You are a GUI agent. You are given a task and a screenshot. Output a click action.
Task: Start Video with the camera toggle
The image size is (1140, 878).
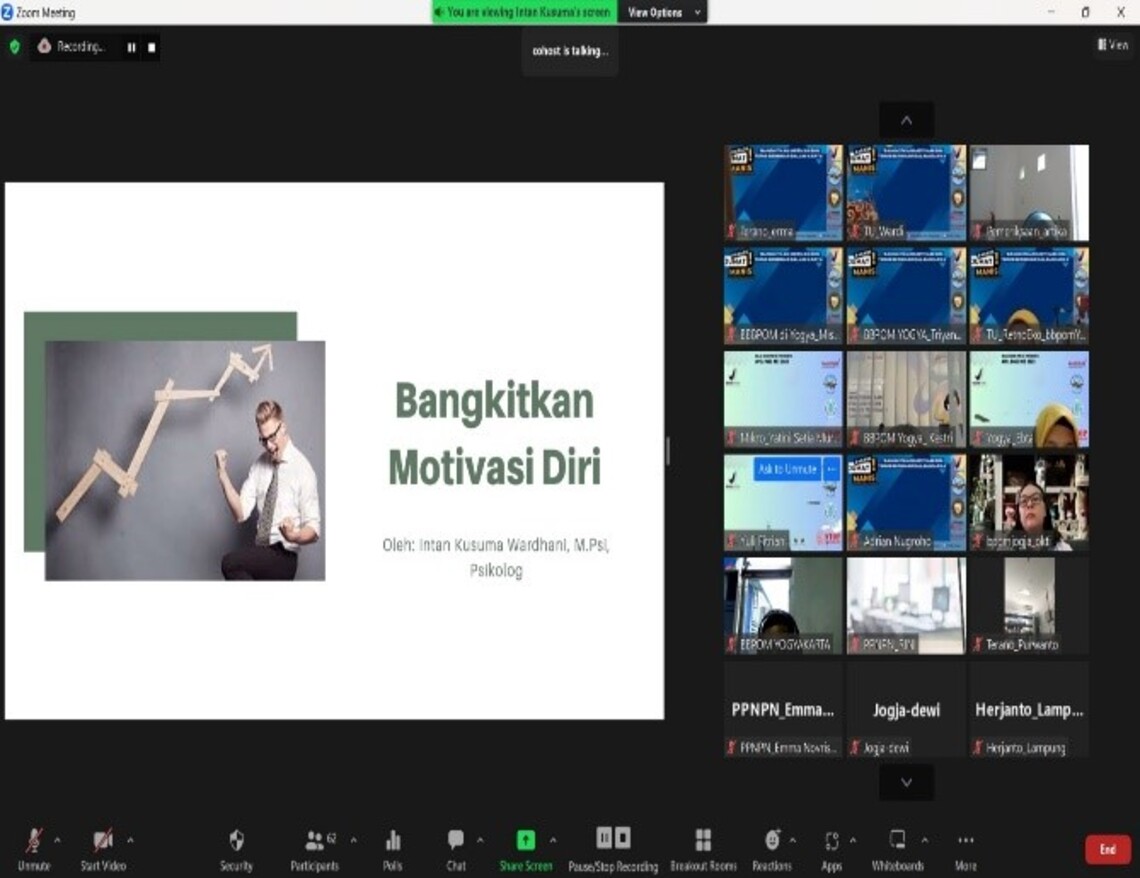[x=103, y=841]
